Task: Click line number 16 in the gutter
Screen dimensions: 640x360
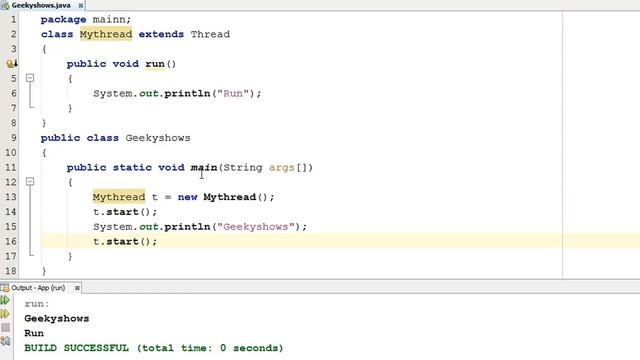Action: [x=11, y=241]
